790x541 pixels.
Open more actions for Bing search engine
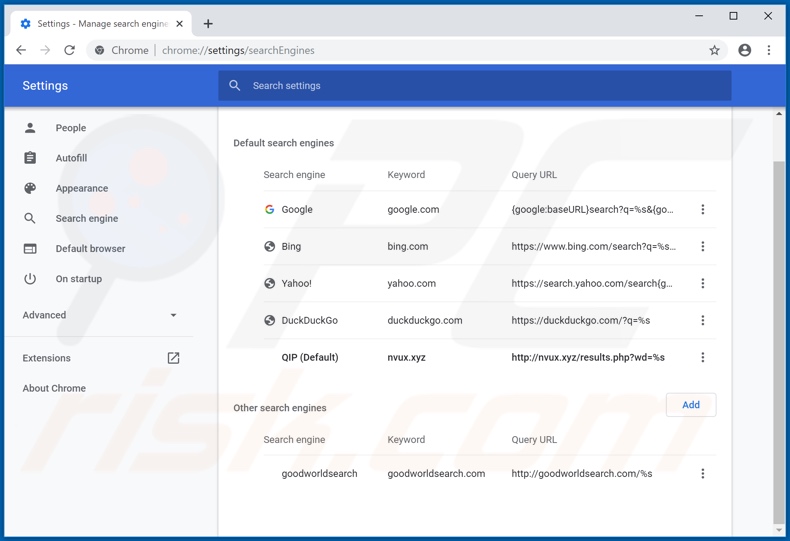point(702,246)
